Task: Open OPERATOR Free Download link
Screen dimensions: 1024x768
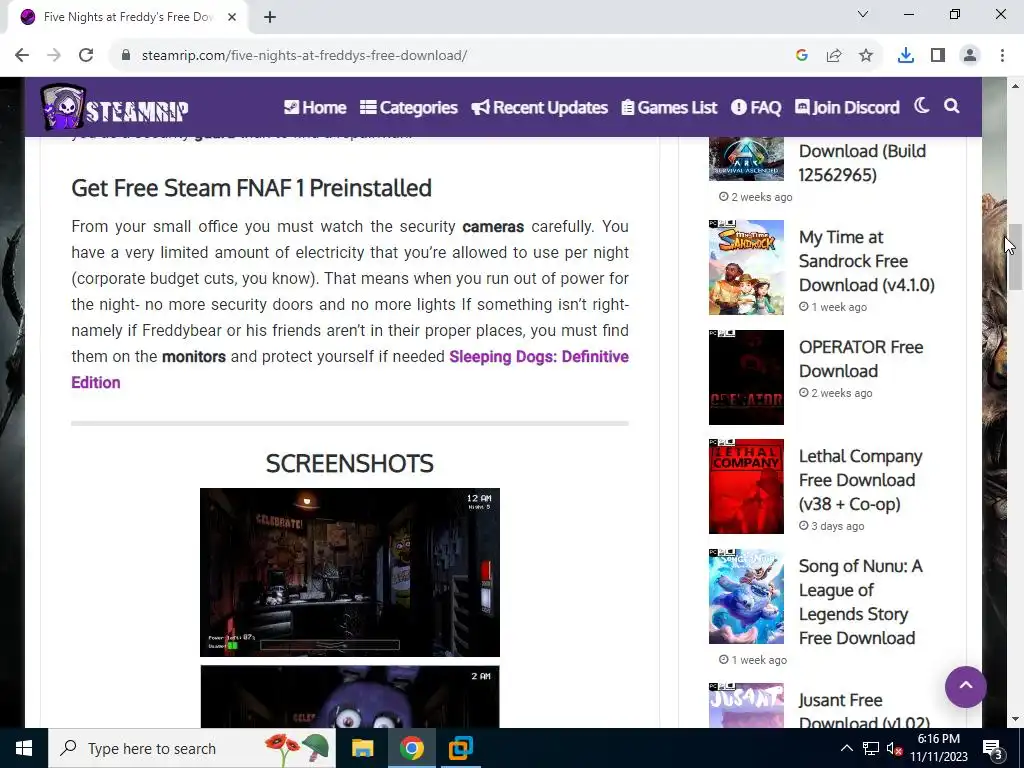Action: pos(861,359)
